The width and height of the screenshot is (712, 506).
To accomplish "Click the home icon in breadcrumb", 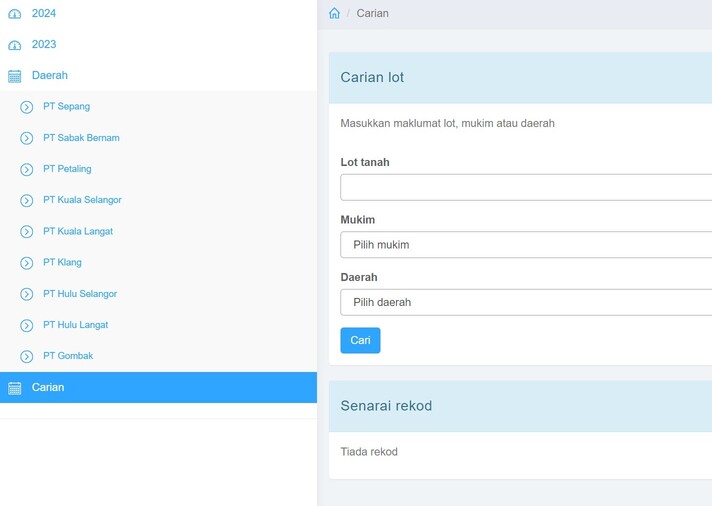I will pos(334,14).
